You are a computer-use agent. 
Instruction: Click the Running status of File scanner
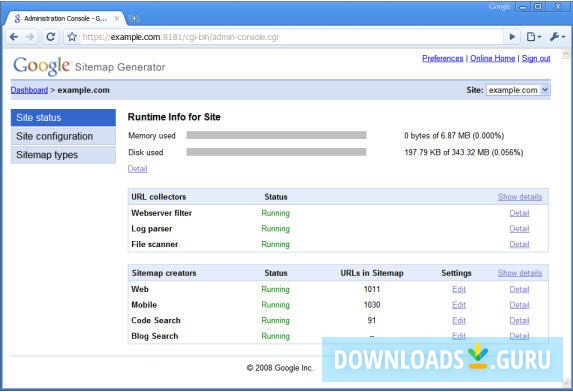276,244
